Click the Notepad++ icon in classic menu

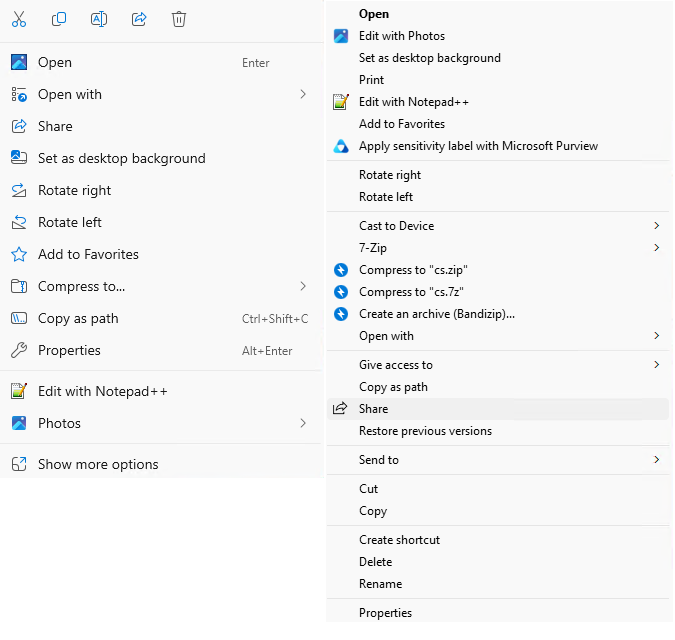341,102
